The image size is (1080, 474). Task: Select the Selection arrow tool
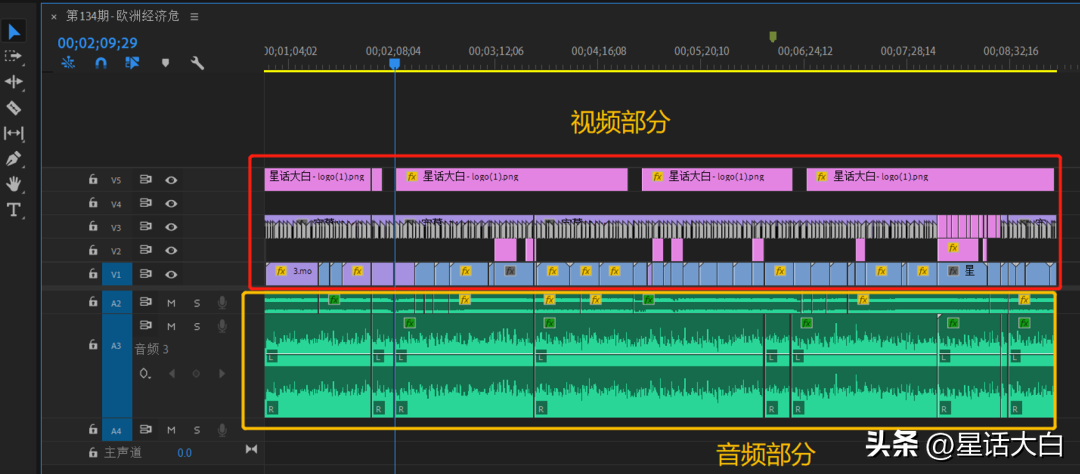click(14, 32)
